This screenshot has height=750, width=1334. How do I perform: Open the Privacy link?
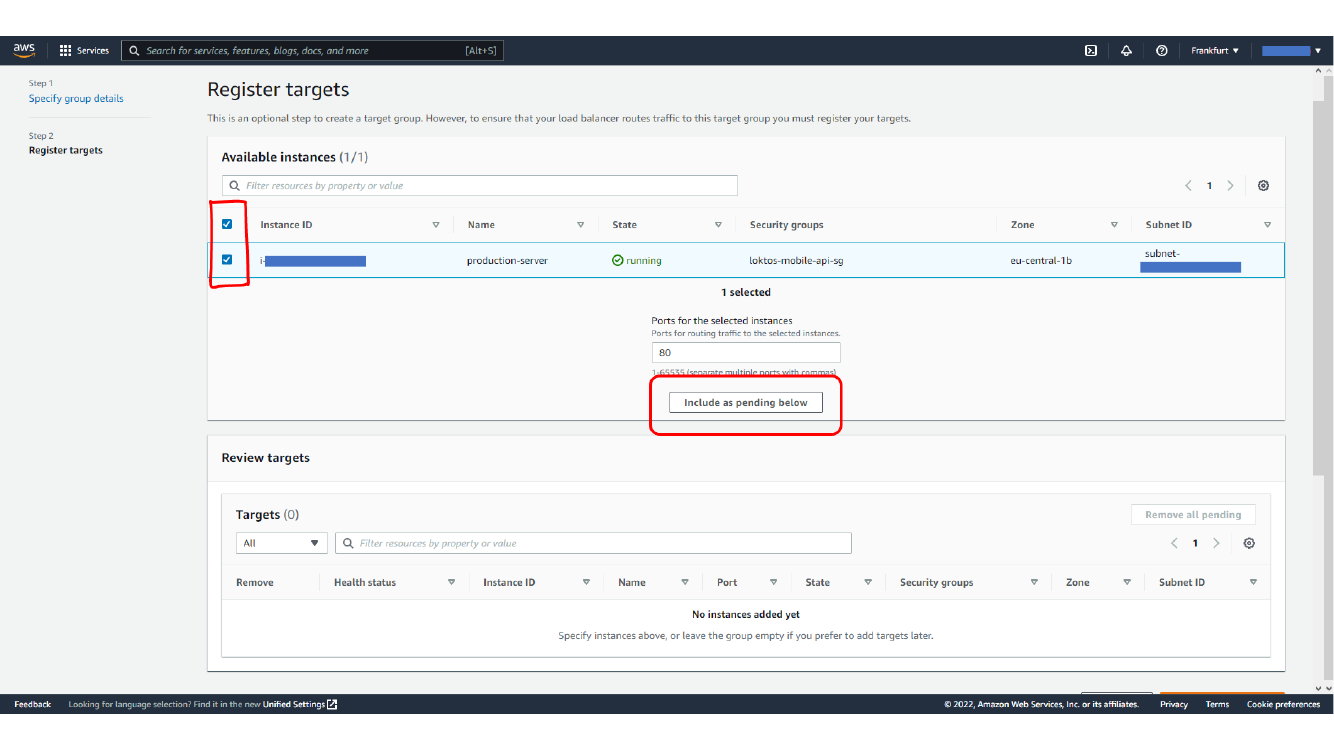pyautogui.click(x=1174, y=704)
